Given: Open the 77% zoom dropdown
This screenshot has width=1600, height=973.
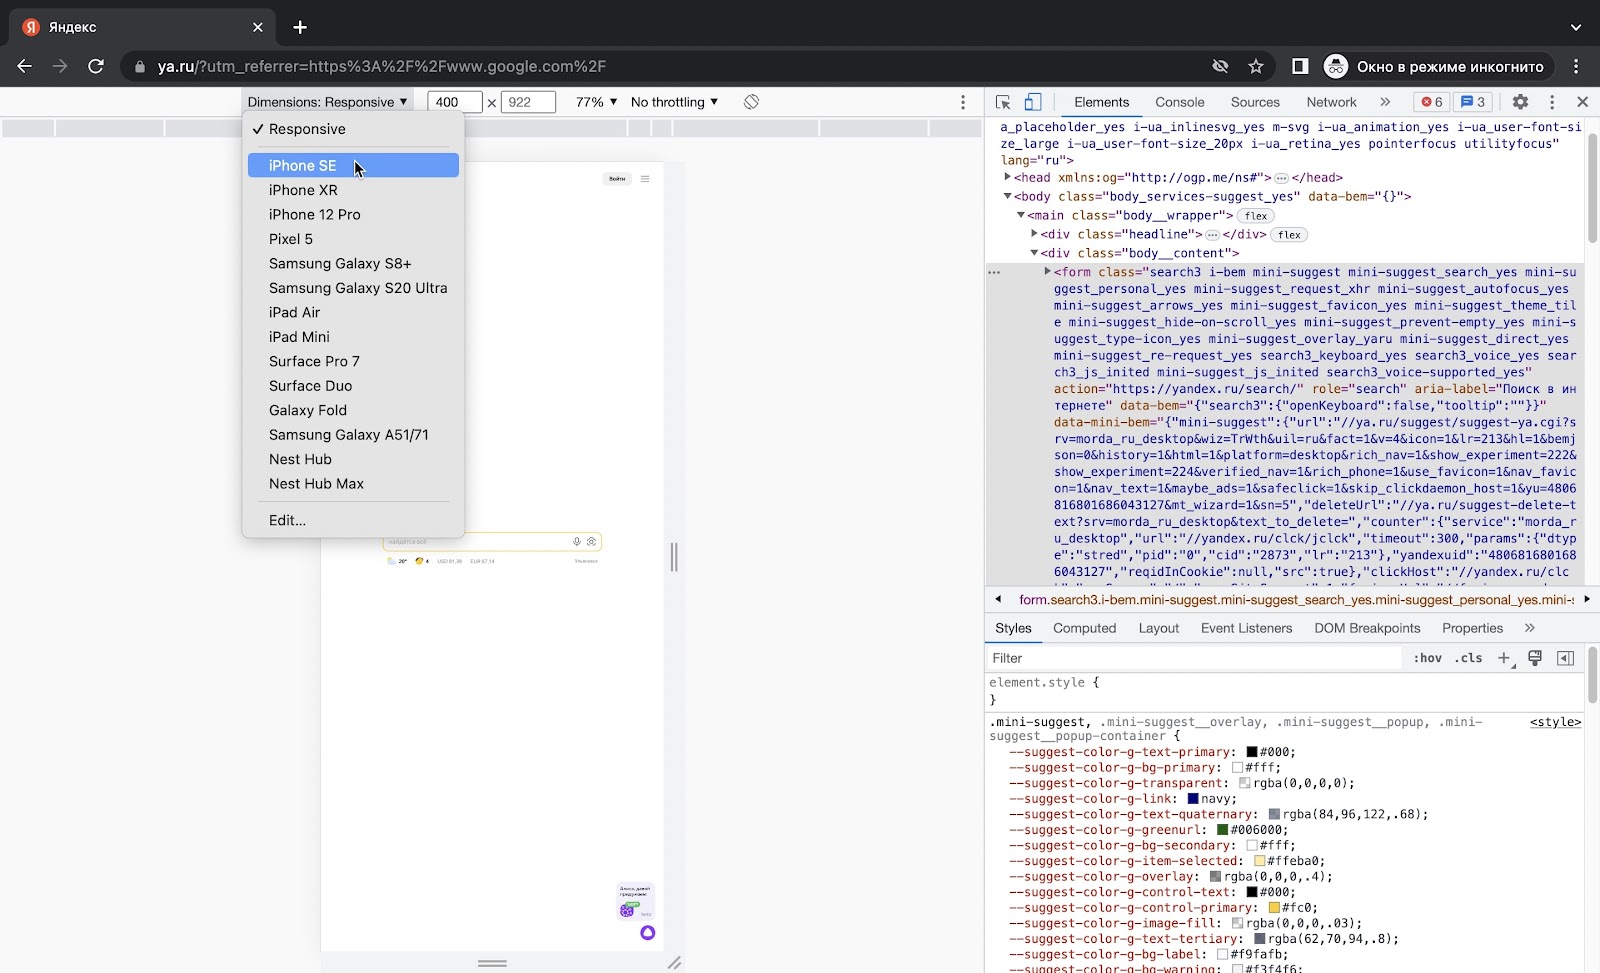Looking at the screenshot, I should [x=596, y=102].
